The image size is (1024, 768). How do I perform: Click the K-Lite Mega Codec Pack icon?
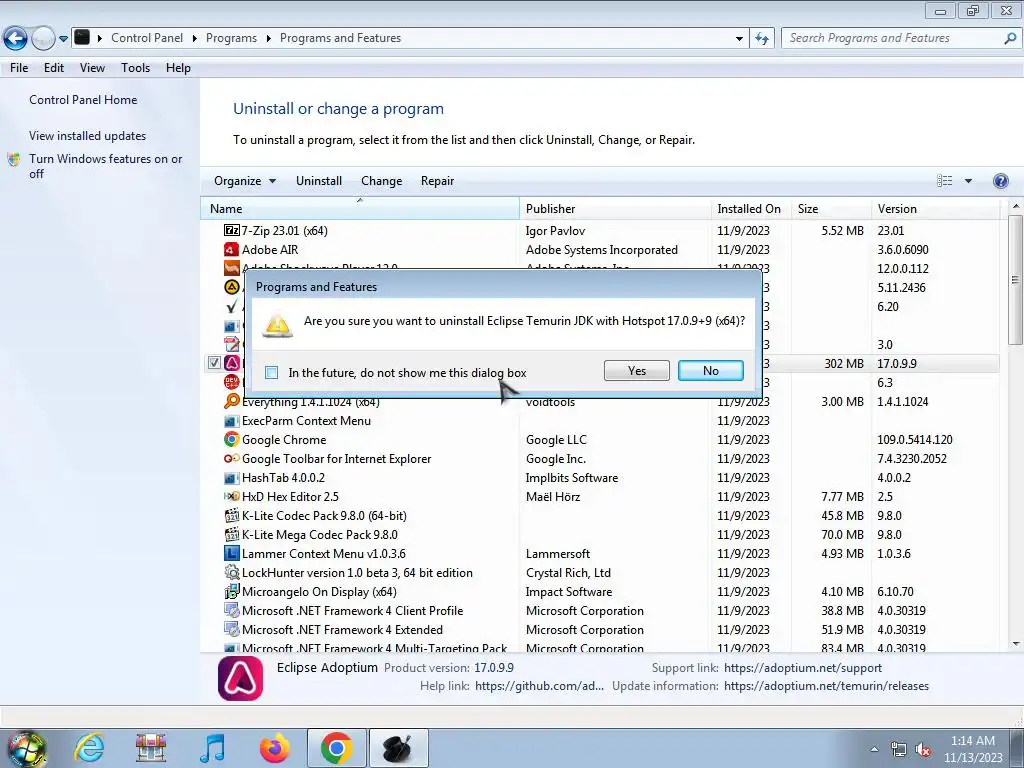231,535
